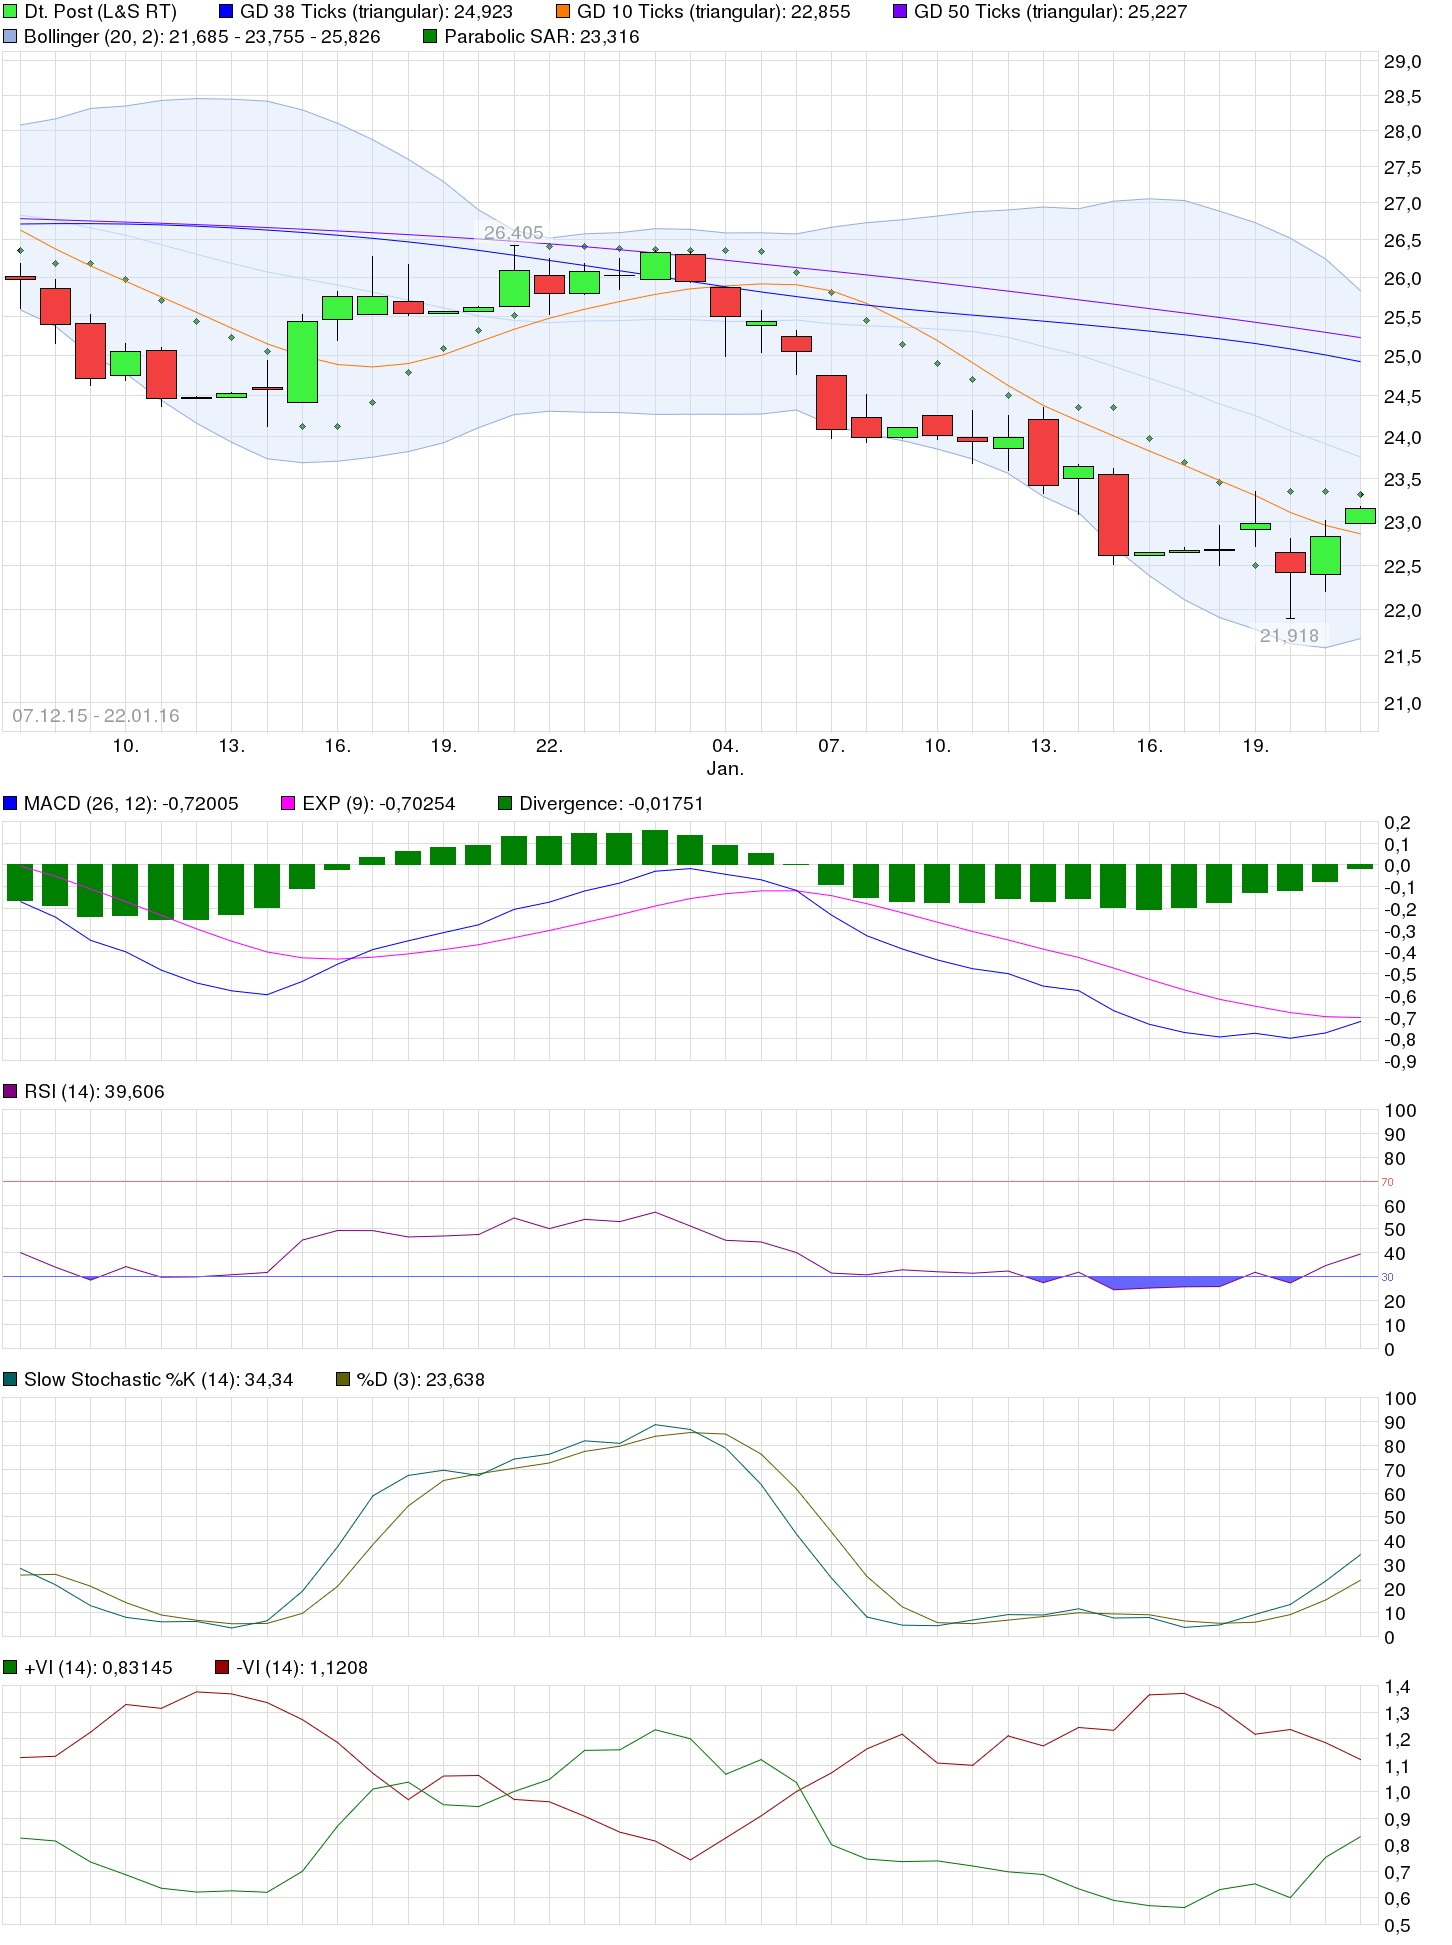1452x1945 pixels.
Task: Click the blue '30' RSI threshold label
Action: [1388, 1277]
